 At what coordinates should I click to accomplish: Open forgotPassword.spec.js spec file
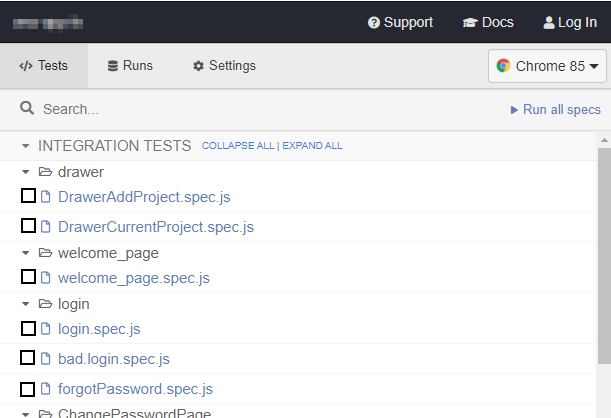135,389
